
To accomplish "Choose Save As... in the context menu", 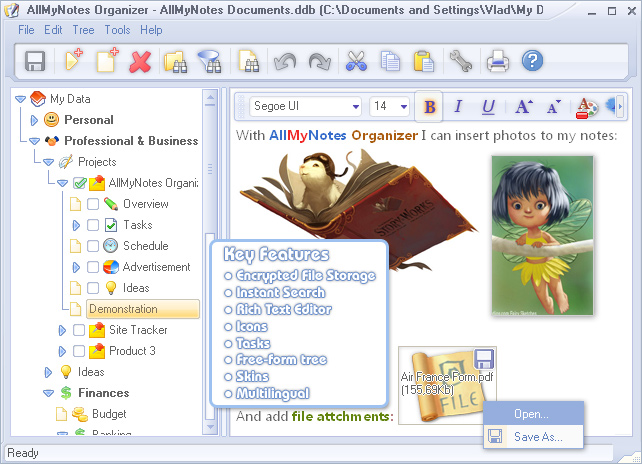I will [x=533, y=437].
